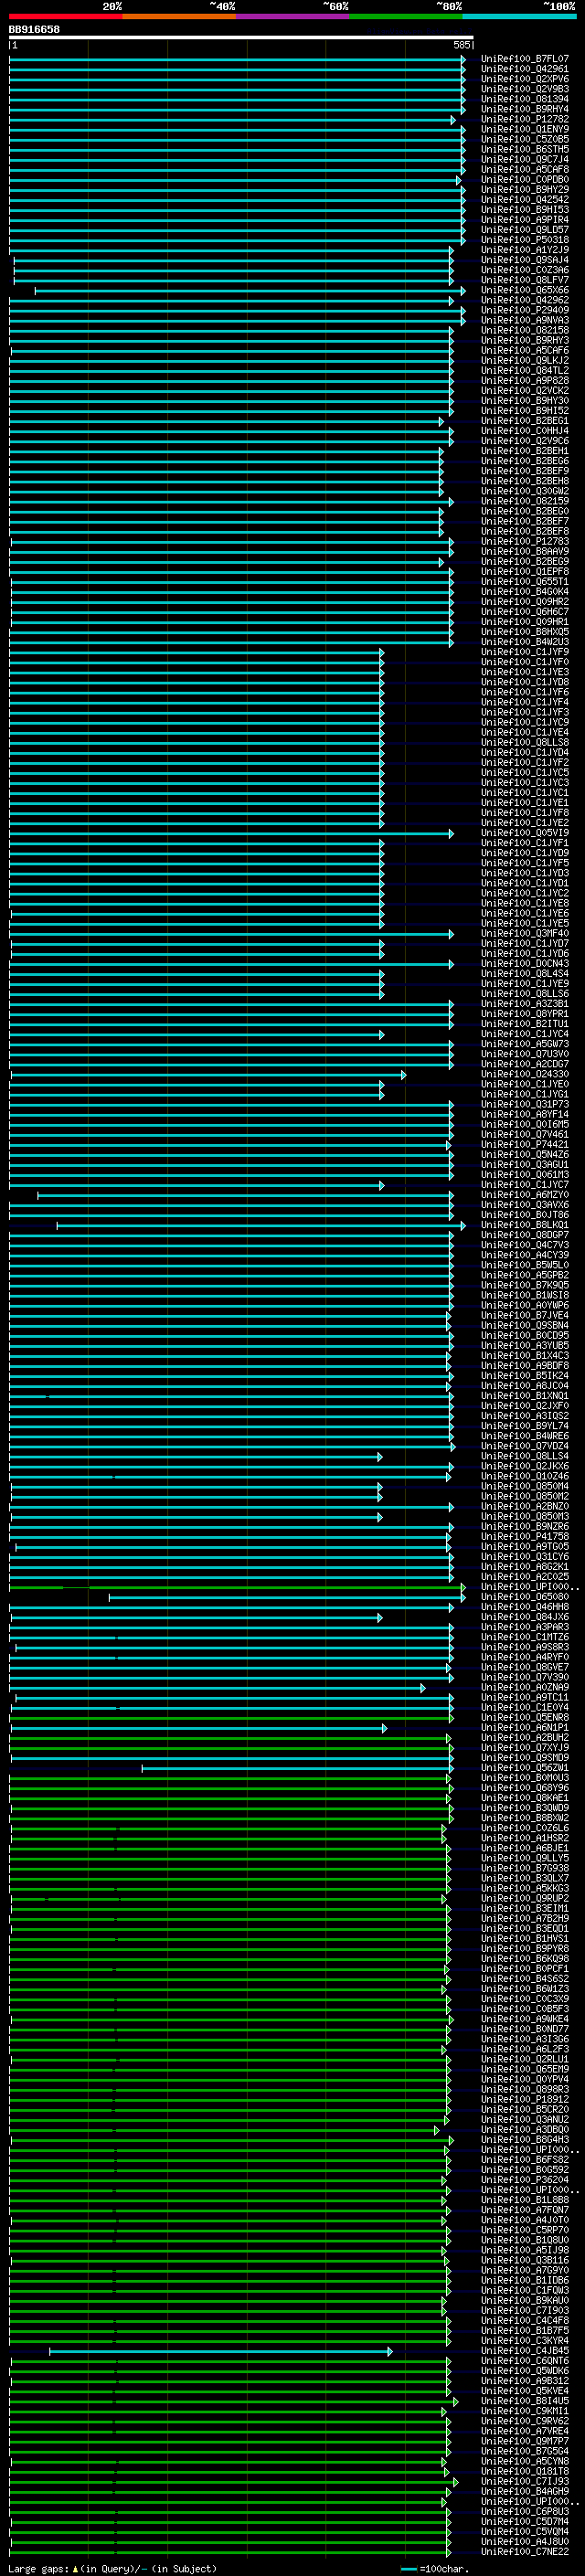
Task: Select the UniRef100_P29409 label
Action: [x=524, y=310]
